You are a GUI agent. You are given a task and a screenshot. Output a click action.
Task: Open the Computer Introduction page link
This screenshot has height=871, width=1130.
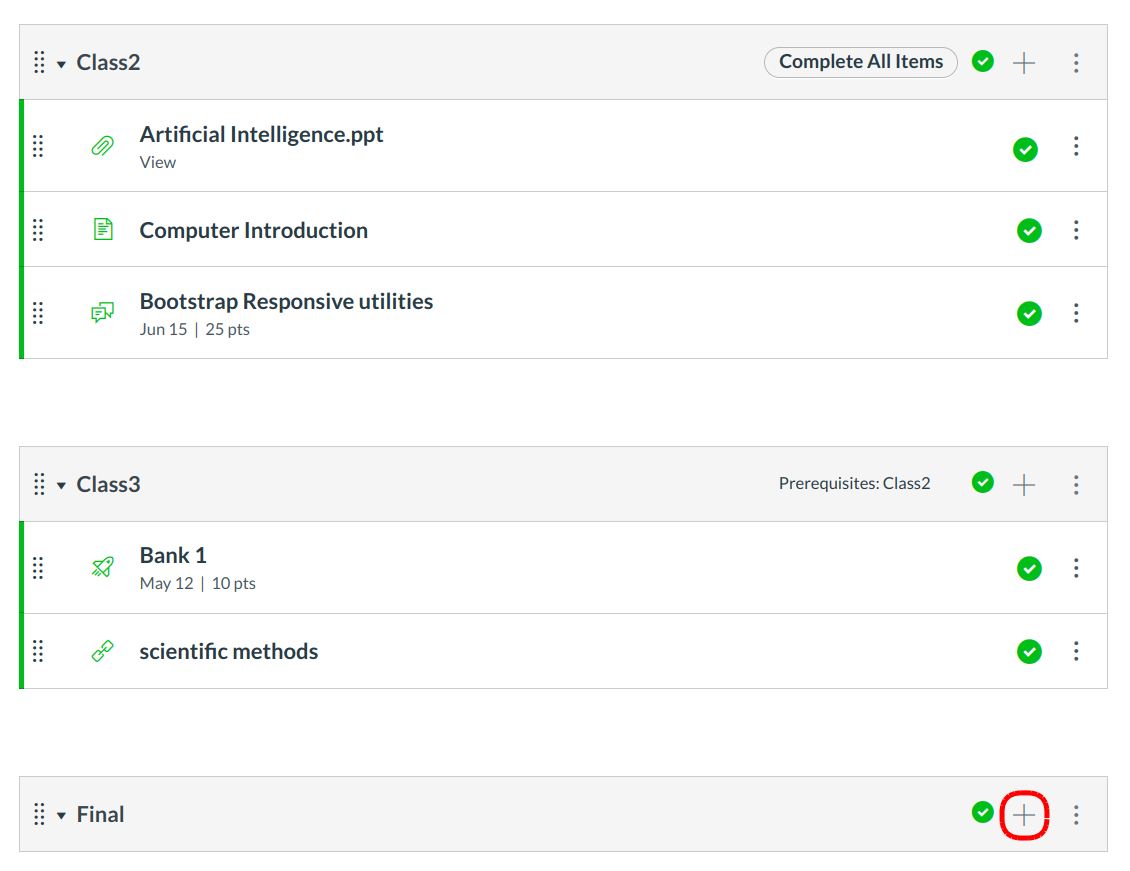253,230
